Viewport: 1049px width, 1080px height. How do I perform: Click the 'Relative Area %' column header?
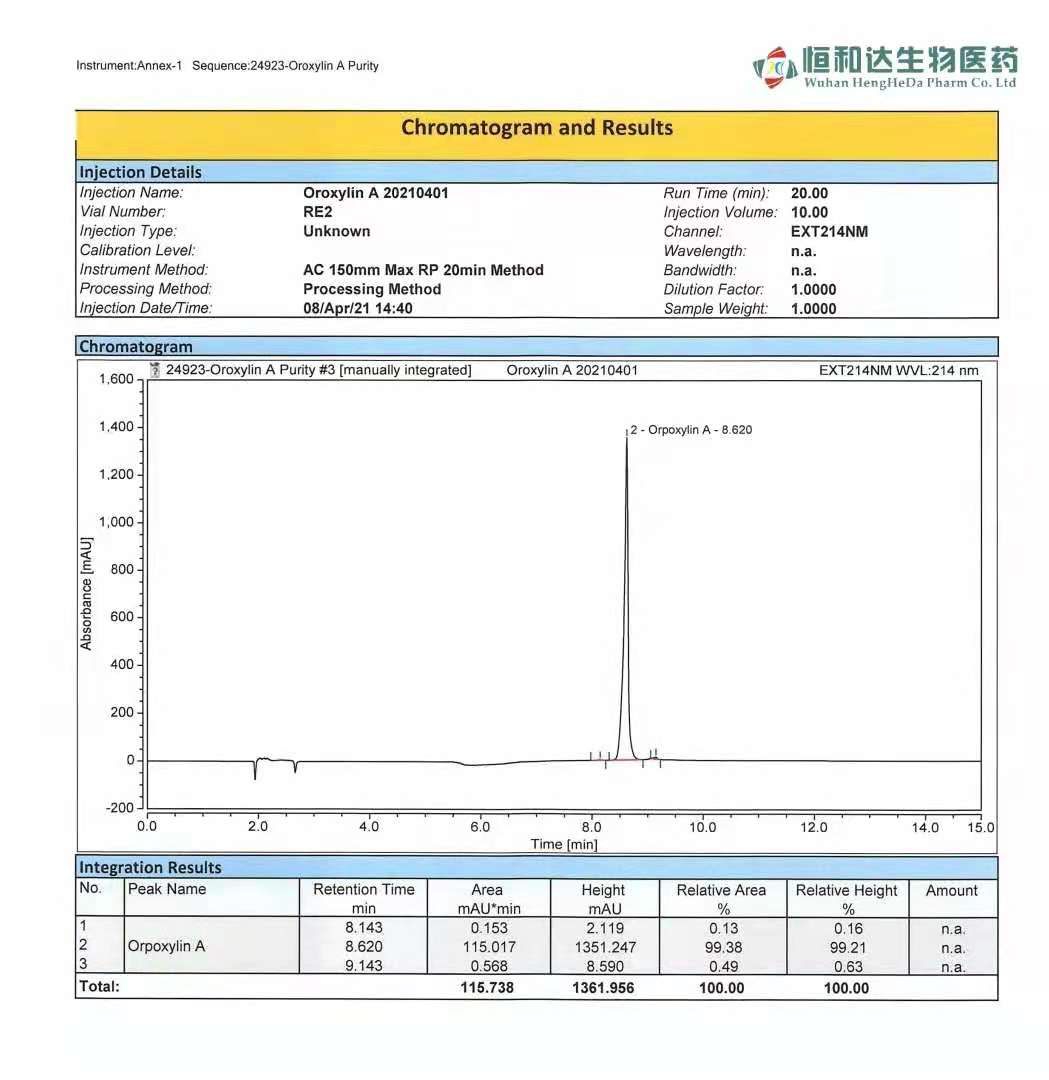coord(721,898)
